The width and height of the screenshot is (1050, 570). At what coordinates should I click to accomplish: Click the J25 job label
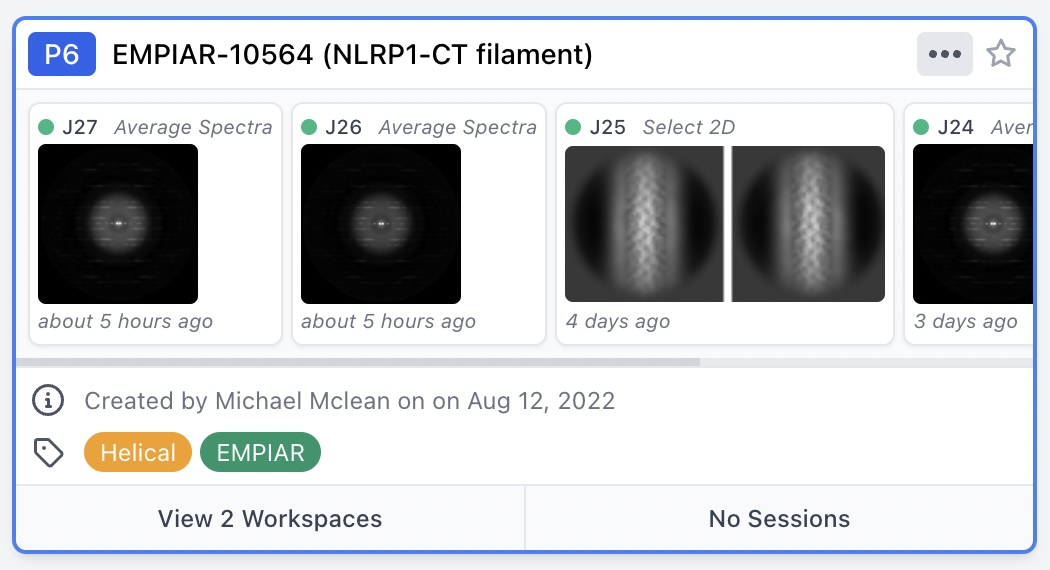[608, 127]
